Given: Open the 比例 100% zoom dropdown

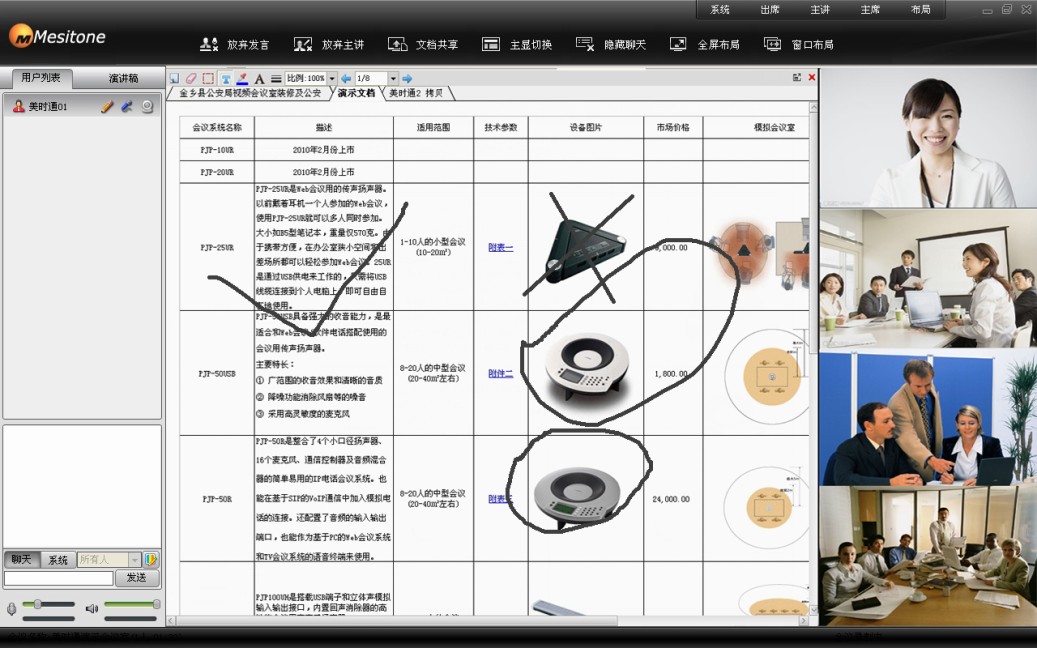Looking at the screenshot, I should [332, 78].
